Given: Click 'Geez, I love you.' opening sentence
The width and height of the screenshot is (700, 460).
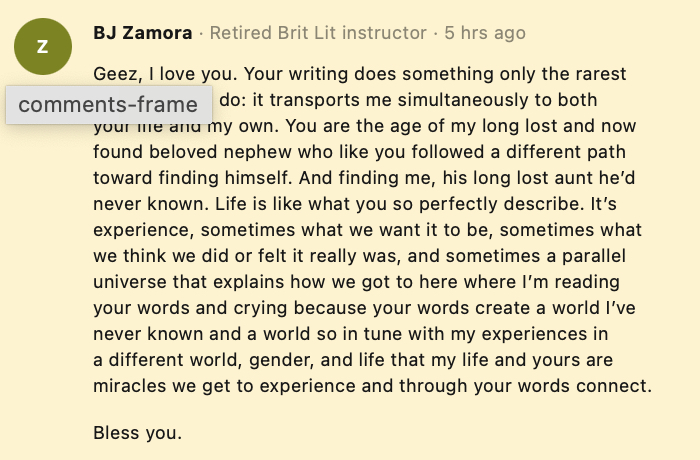Looking at the screenshot, I should 160,75.
